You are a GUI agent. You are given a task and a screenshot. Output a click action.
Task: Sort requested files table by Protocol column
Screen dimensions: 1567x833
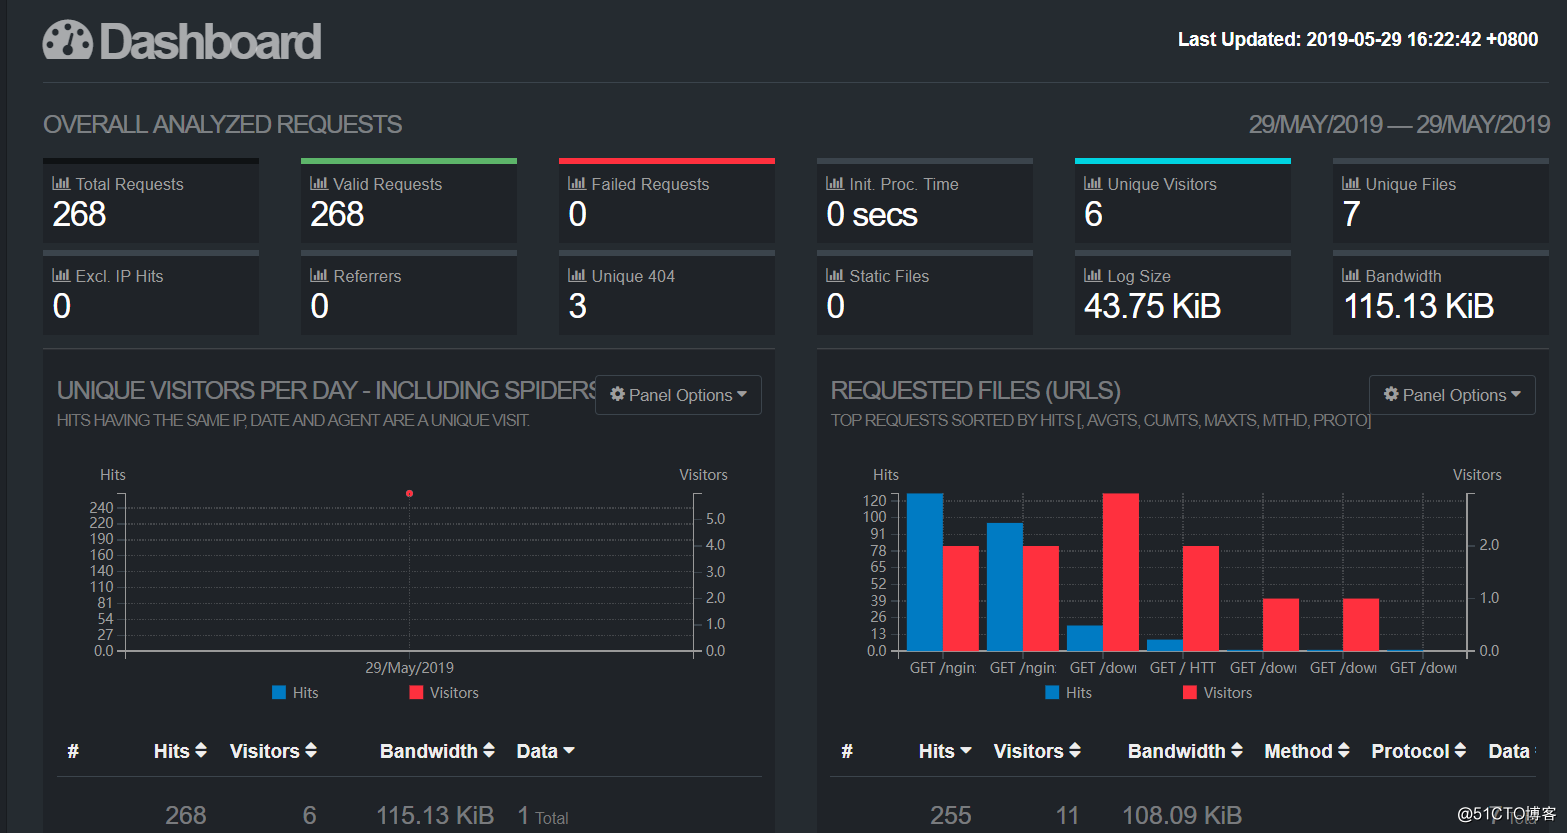click(1418, 751)
